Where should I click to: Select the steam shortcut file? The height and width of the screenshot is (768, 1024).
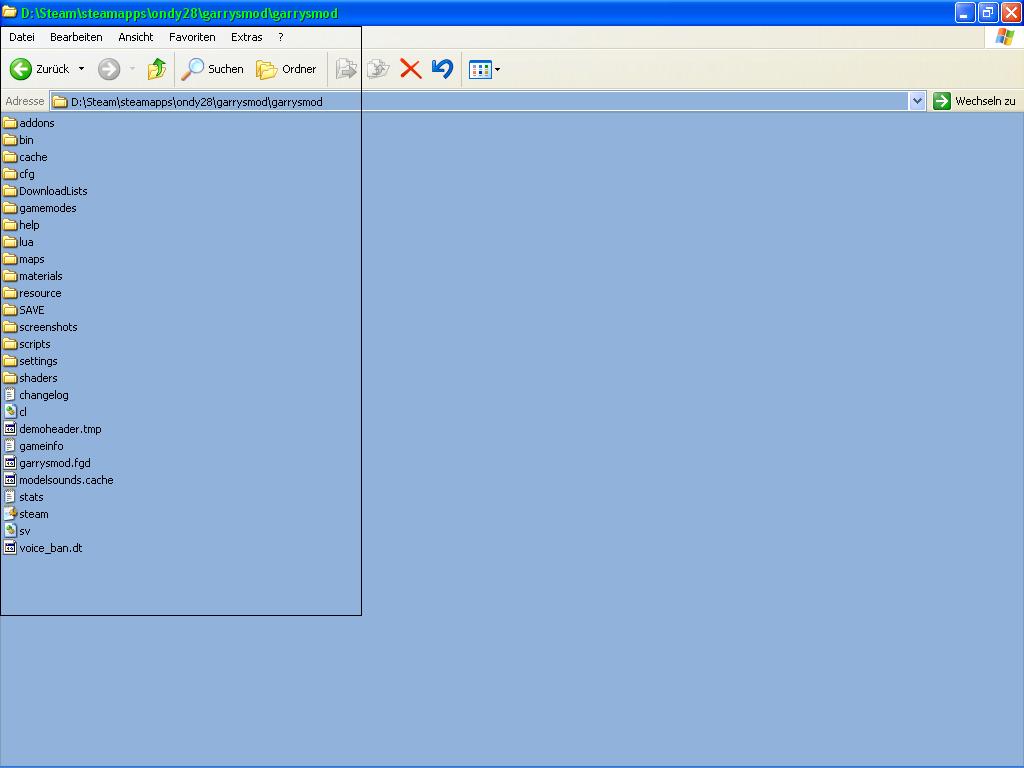33,514
